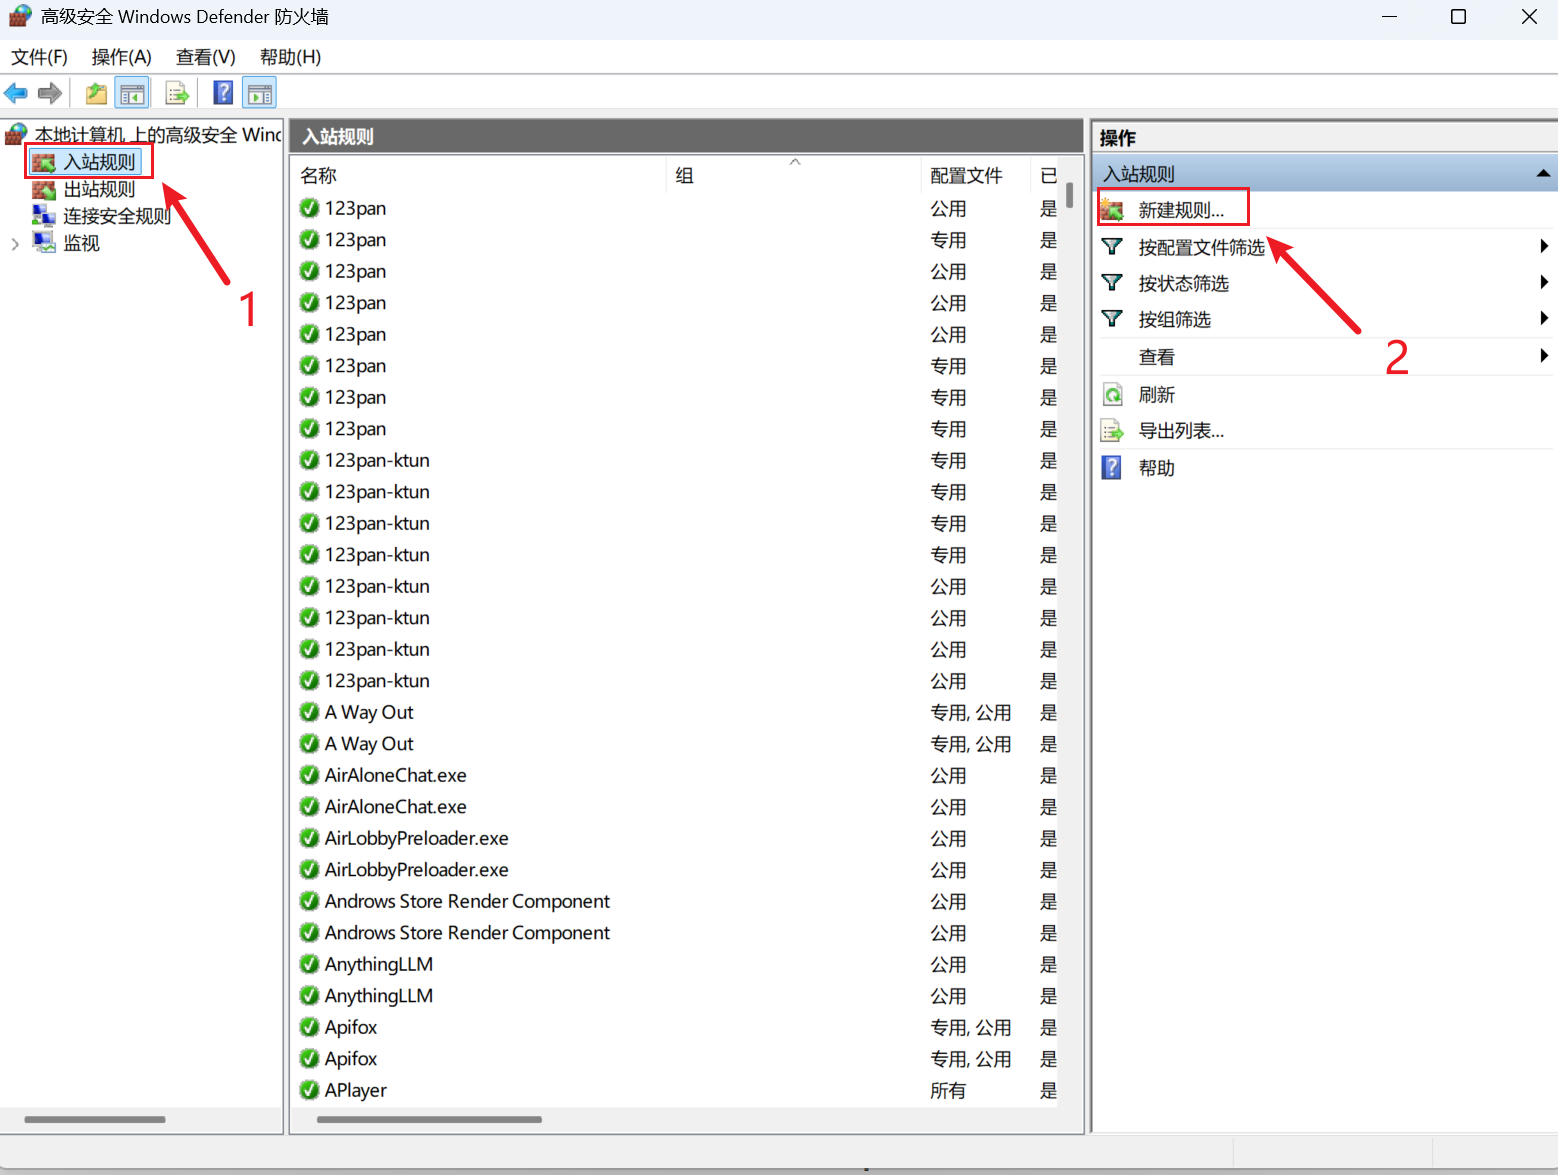The image size is (1558, 1175).
Task: Click the Forward arrow in toolbar
Action: click(50, 94)
